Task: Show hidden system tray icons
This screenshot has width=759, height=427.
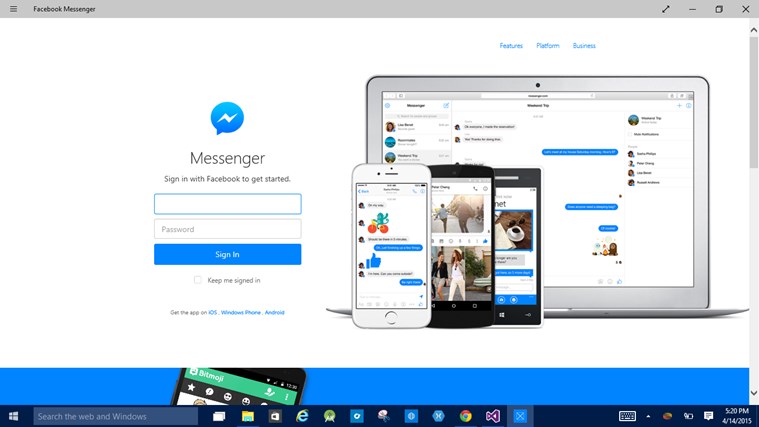Action: point(648,416)
